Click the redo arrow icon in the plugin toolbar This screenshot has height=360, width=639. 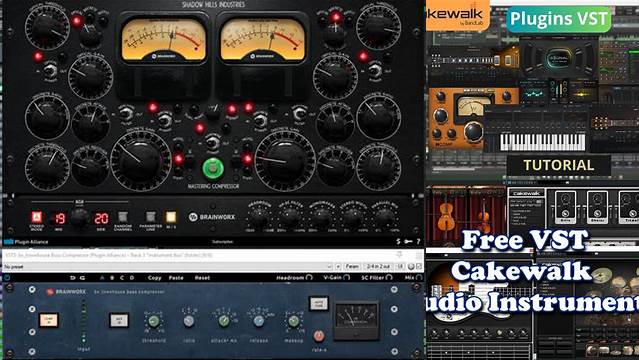[82, 278]
